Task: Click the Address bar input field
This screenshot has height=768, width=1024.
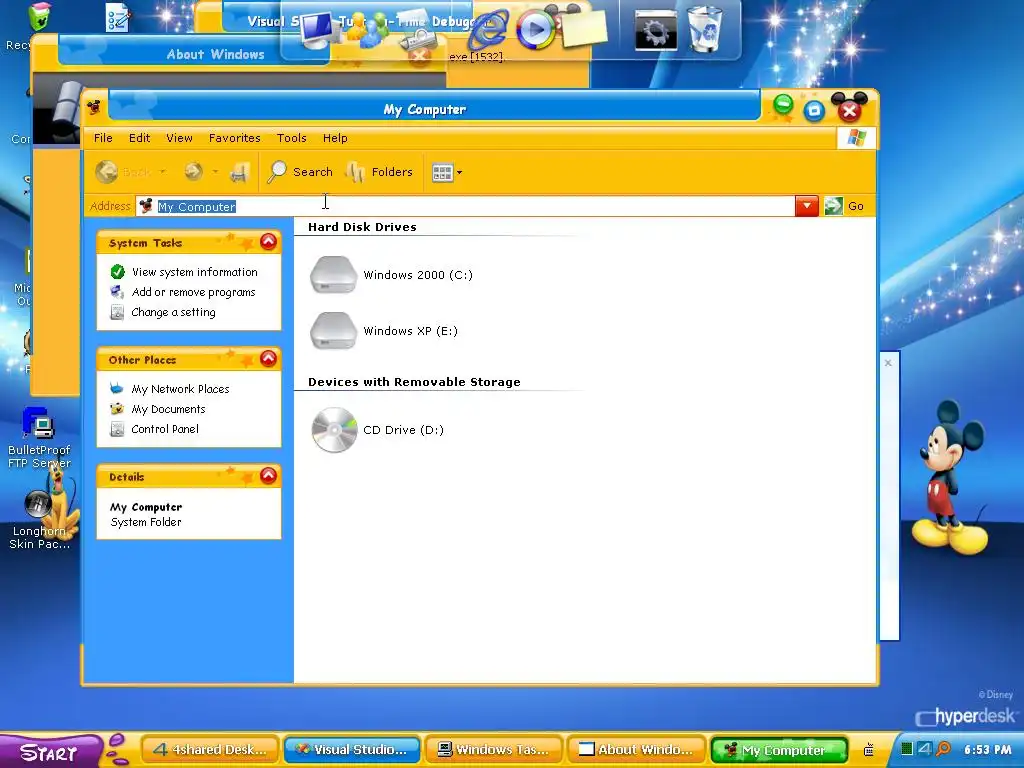Action: coord(465,206)
